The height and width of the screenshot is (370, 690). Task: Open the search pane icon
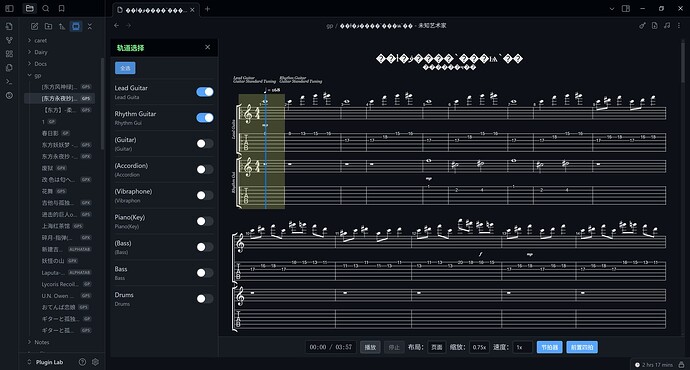click(x=46, y=8)
